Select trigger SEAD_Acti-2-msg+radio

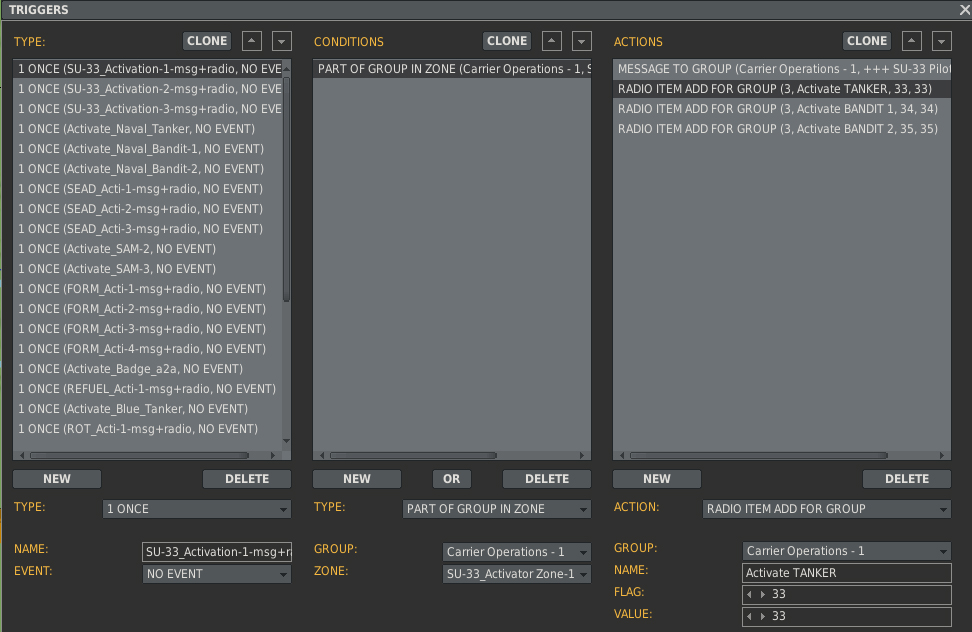[148, 209]
